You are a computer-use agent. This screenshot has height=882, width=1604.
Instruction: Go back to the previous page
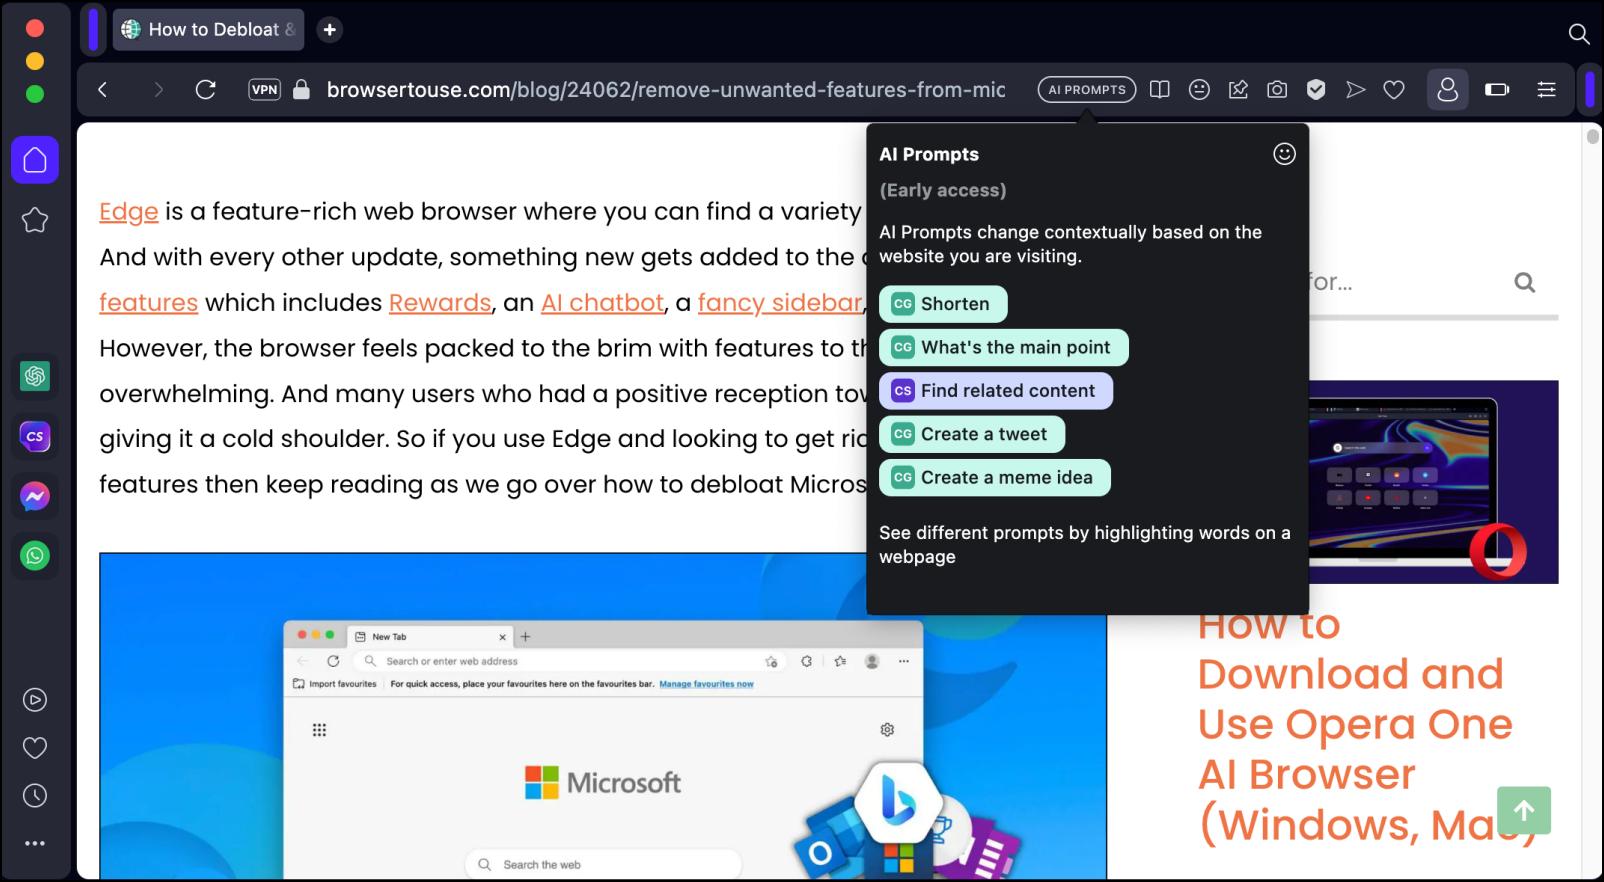[102, 90]
